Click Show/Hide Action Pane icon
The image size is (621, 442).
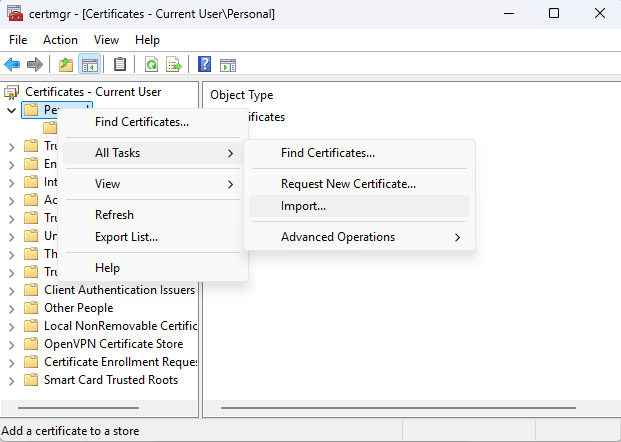click(x=228, y=65)
